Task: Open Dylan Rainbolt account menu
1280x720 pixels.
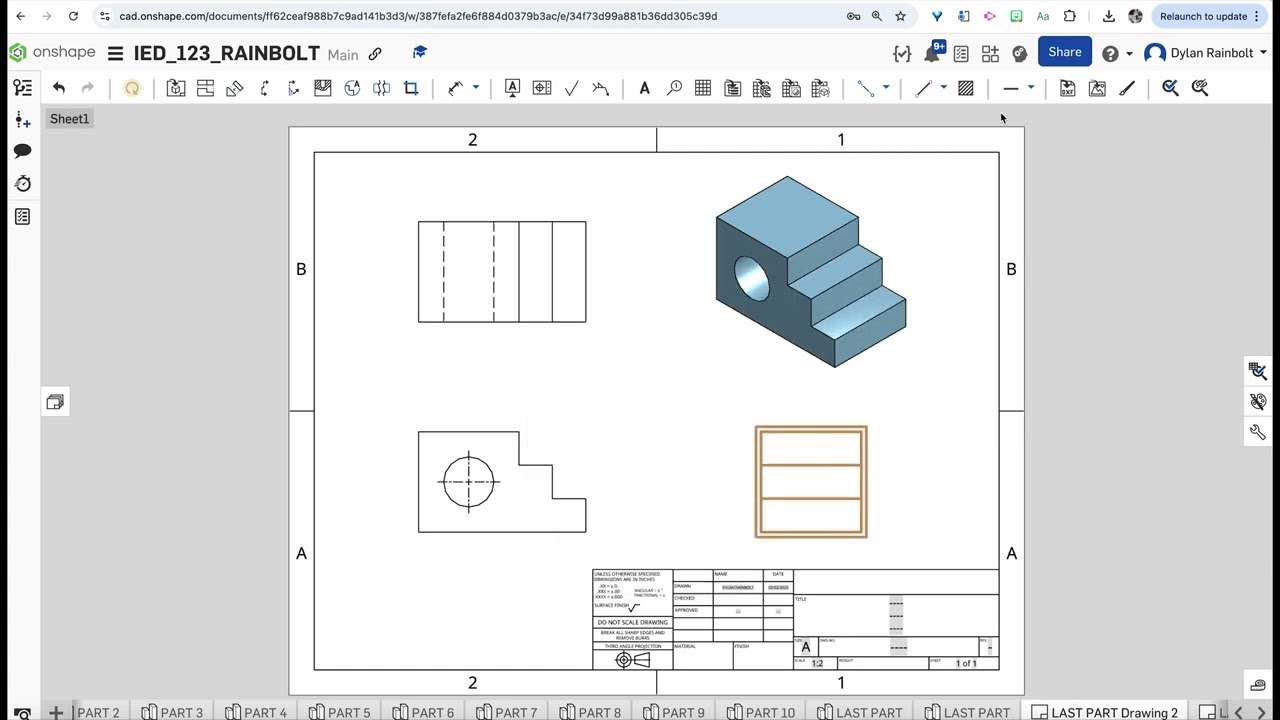Action: 1206,53
